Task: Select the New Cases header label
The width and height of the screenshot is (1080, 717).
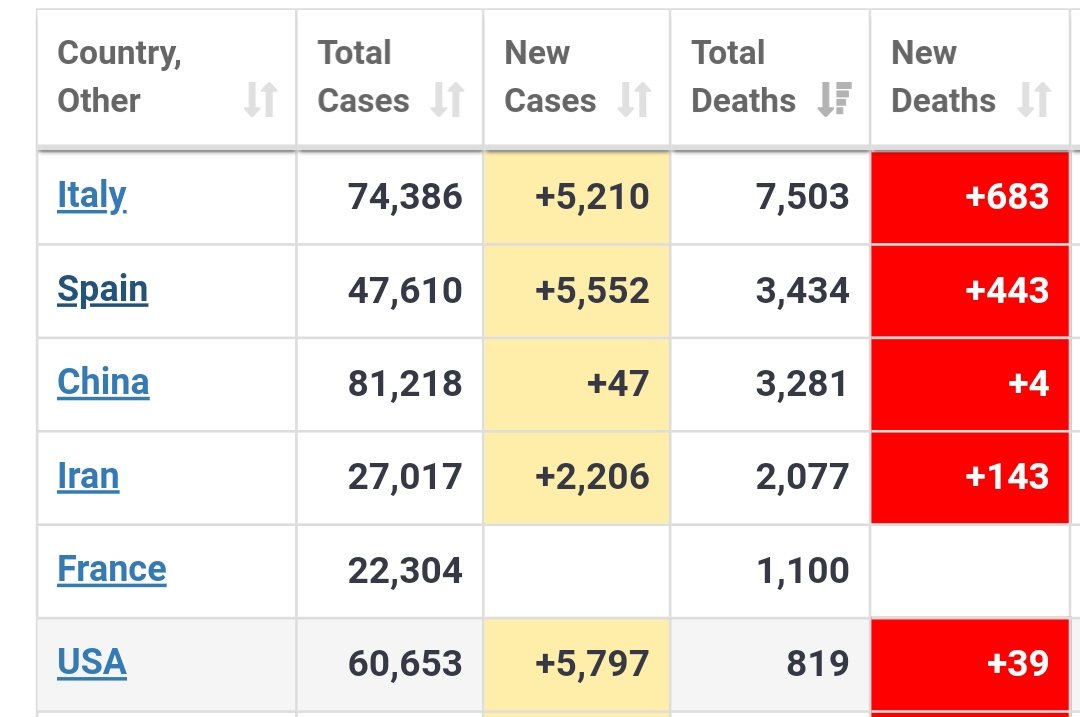Action: tap(550, 76)
